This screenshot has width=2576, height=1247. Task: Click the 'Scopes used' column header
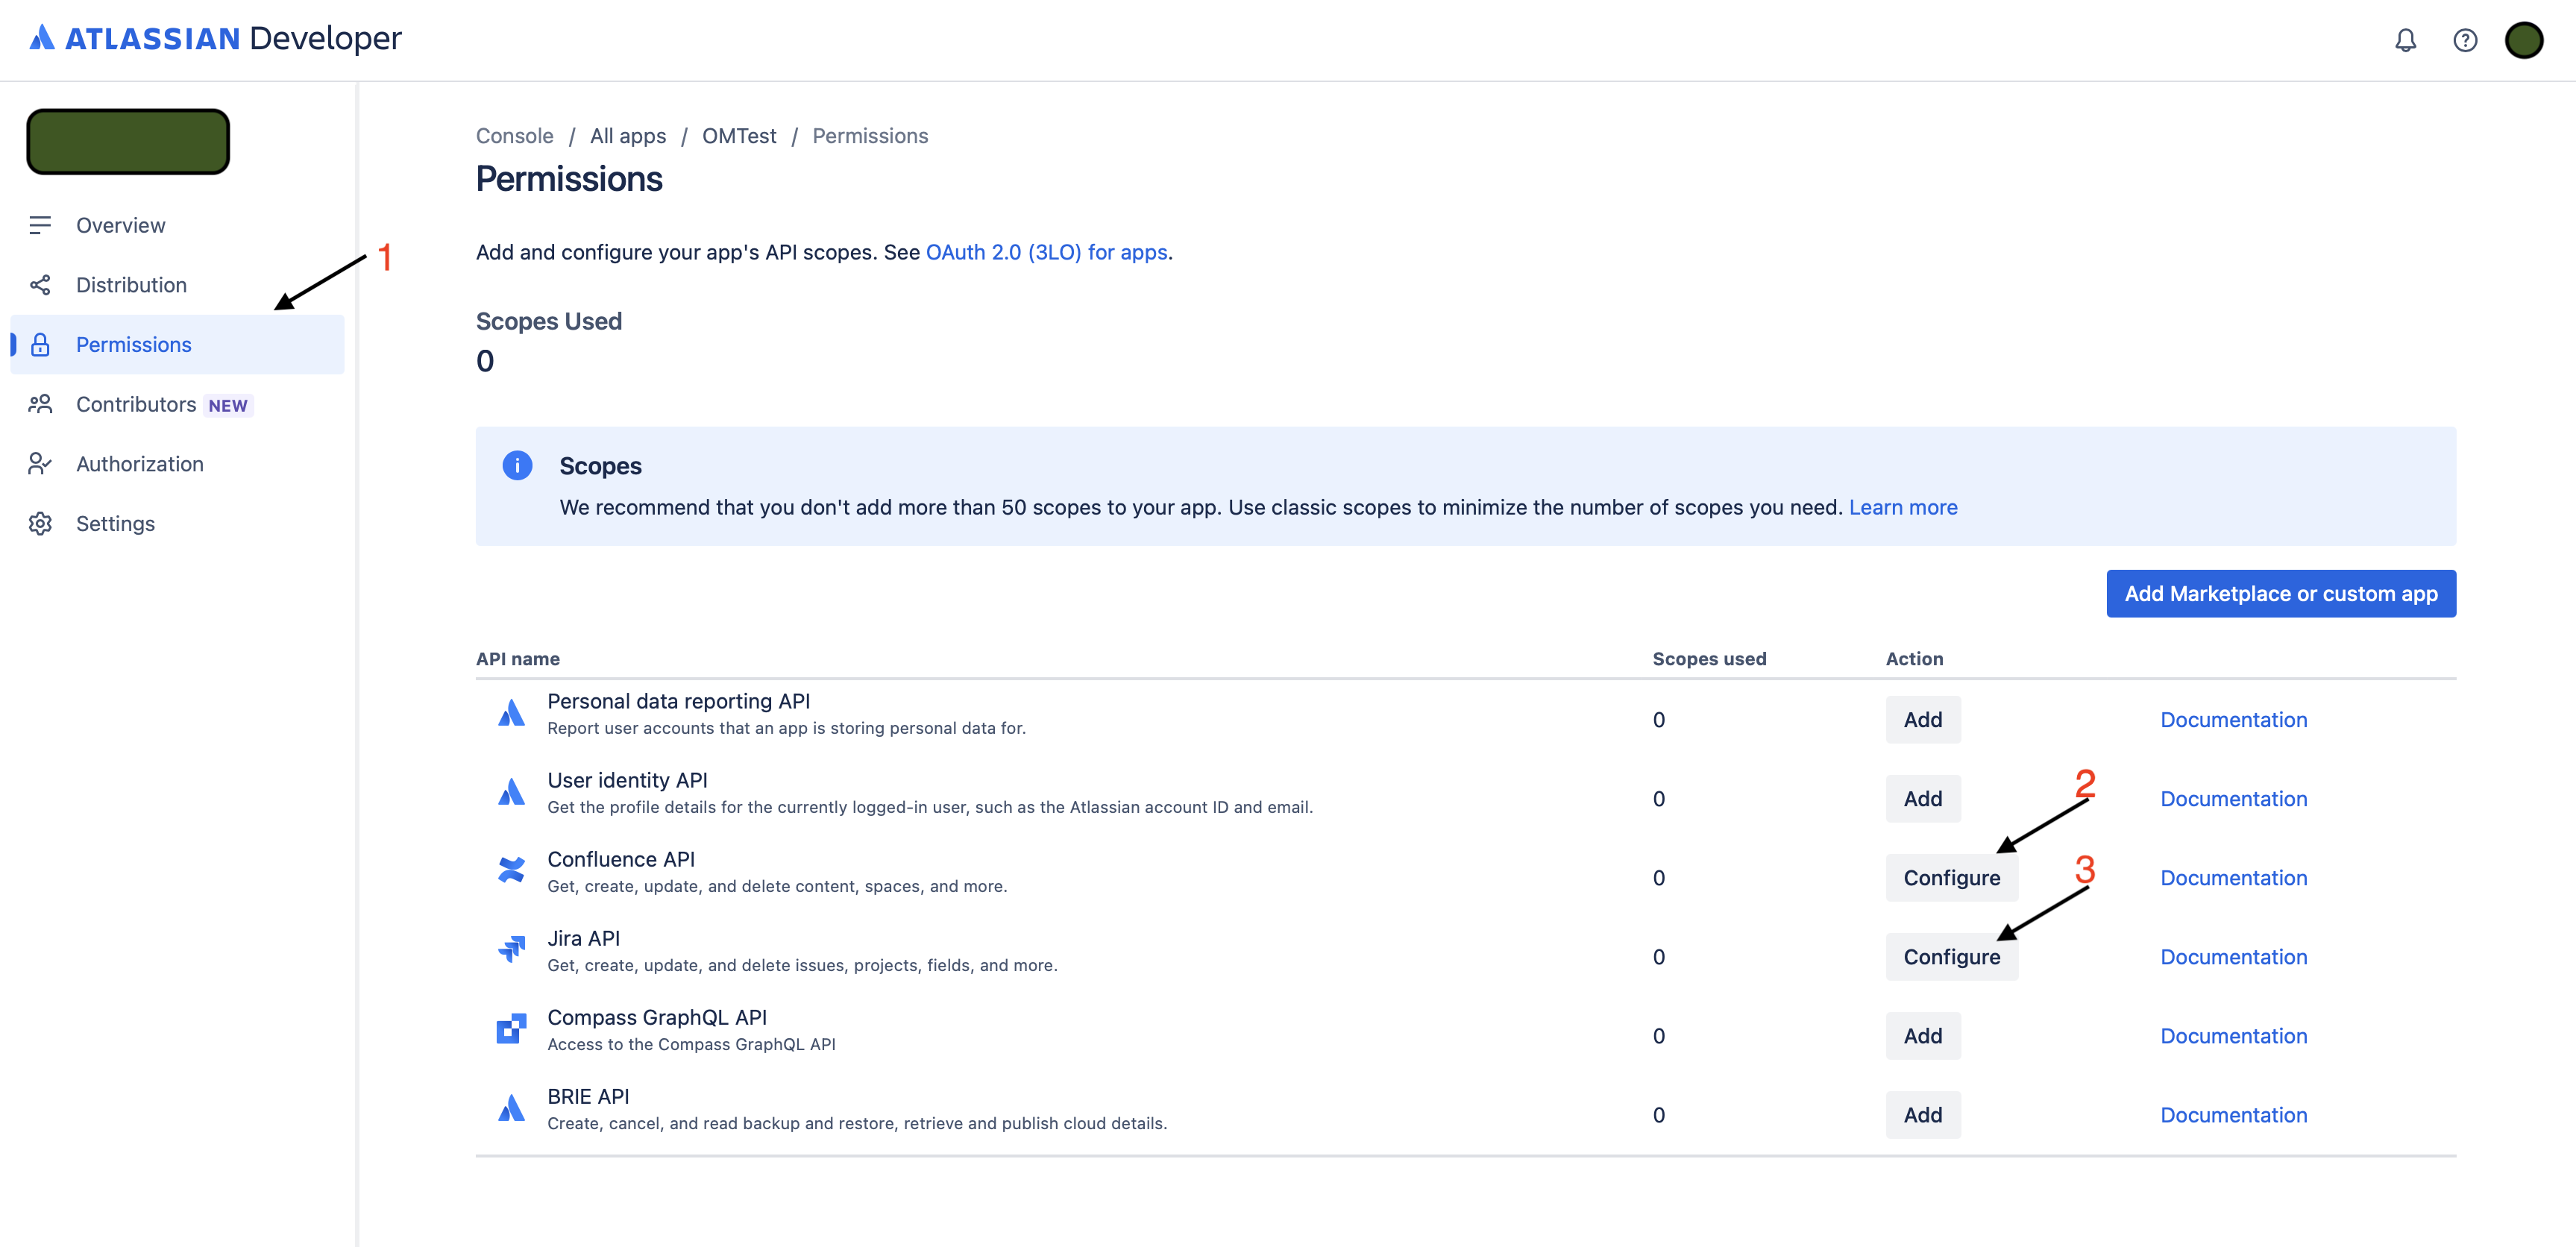coord(1709,659)
